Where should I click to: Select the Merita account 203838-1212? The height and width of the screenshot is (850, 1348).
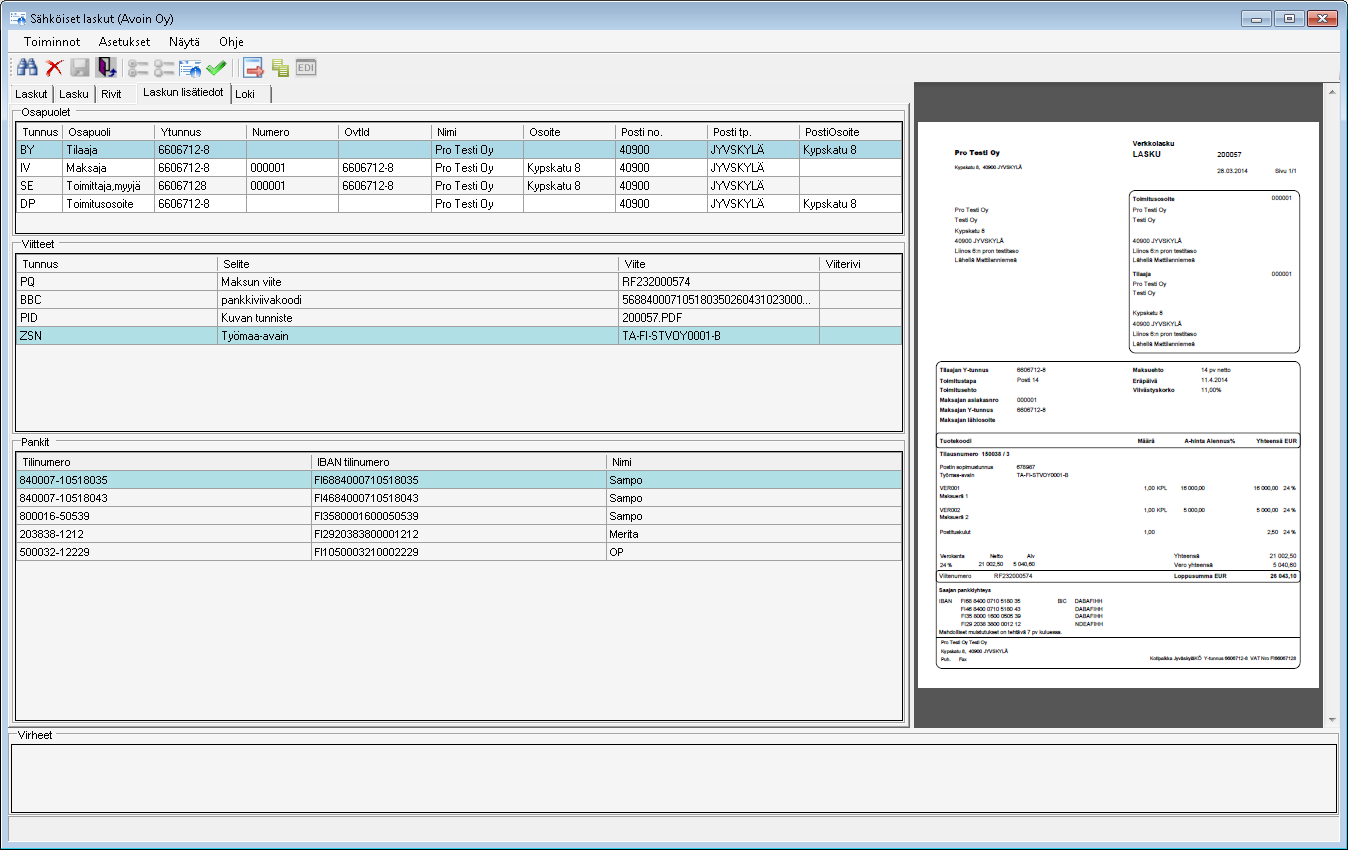click(458, 533)
